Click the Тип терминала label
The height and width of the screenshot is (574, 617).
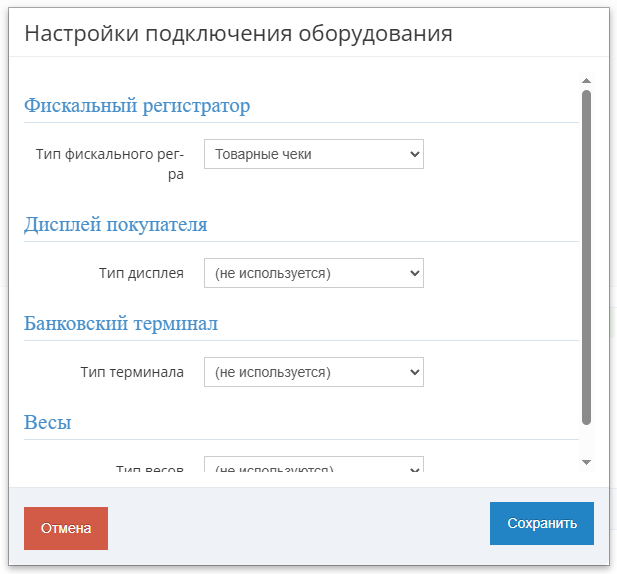[x=132, y=372]
